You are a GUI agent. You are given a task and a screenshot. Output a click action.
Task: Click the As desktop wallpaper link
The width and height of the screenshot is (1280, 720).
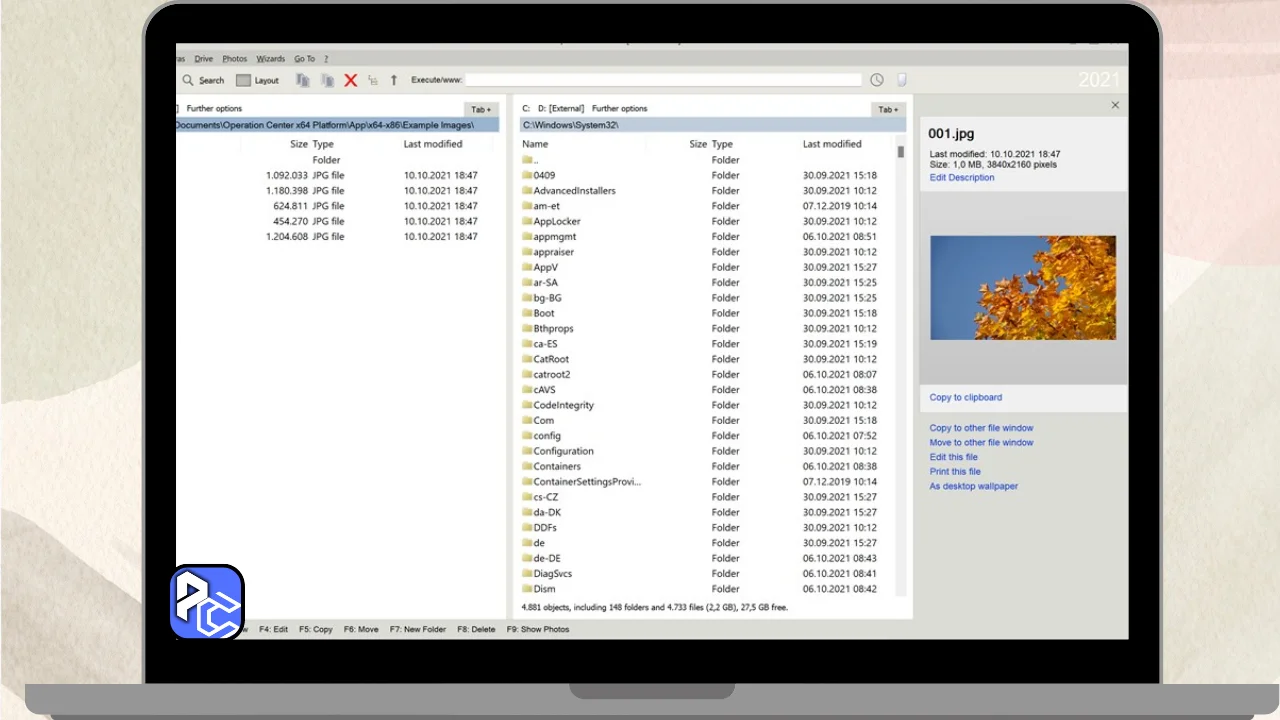tap(973, 487)
